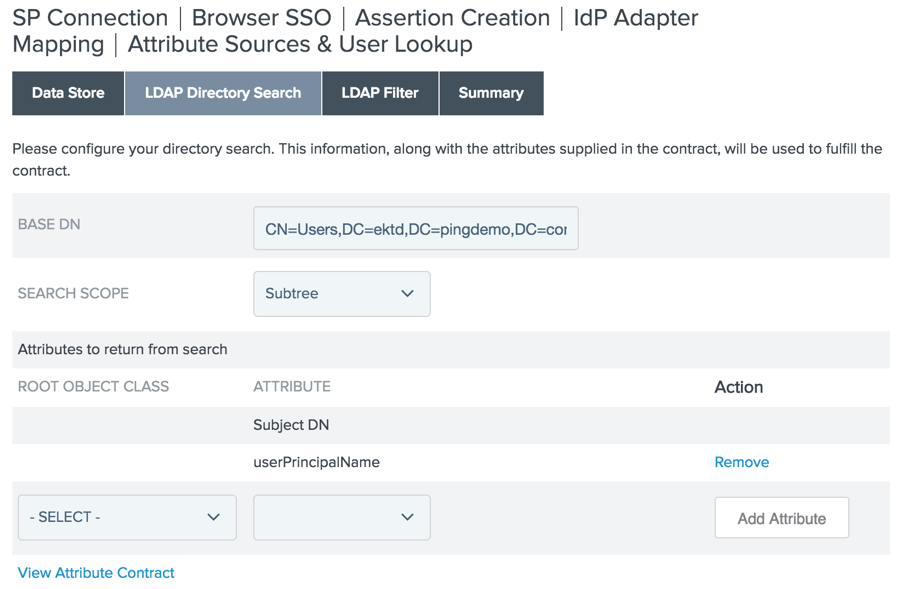The image size is (900, 589).
Task: Open the empty attribute dropdown
Action: tap(341, 517)
